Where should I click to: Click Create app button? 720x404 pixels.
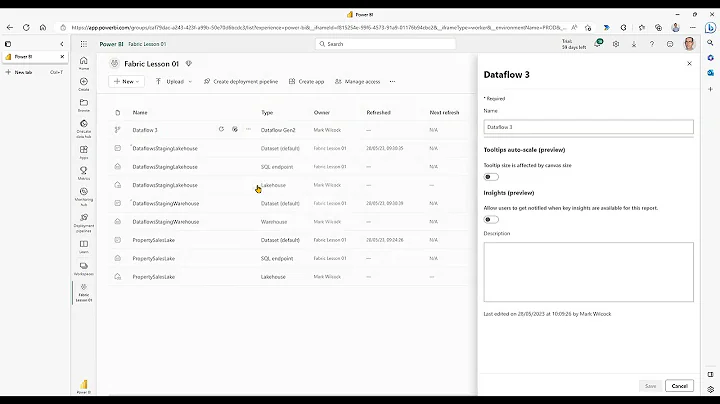click(306, 81)
